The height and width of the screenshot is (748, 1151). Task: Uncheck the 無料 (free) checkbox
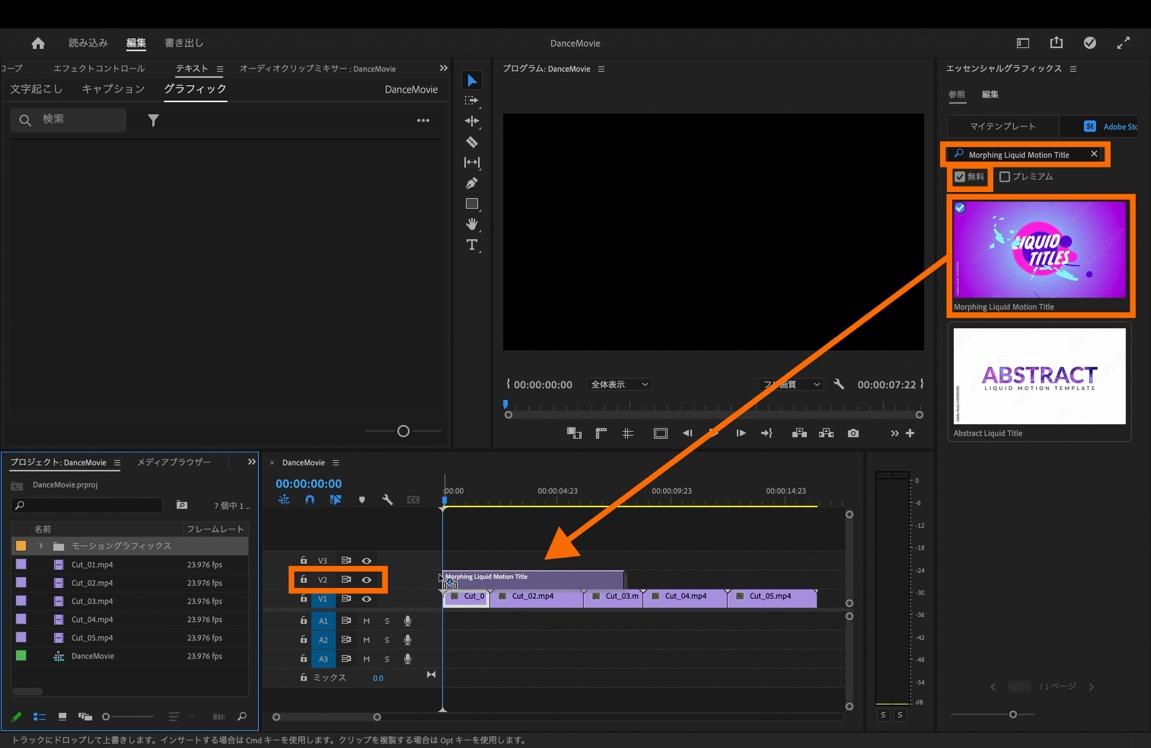click(x=960, y=177)
